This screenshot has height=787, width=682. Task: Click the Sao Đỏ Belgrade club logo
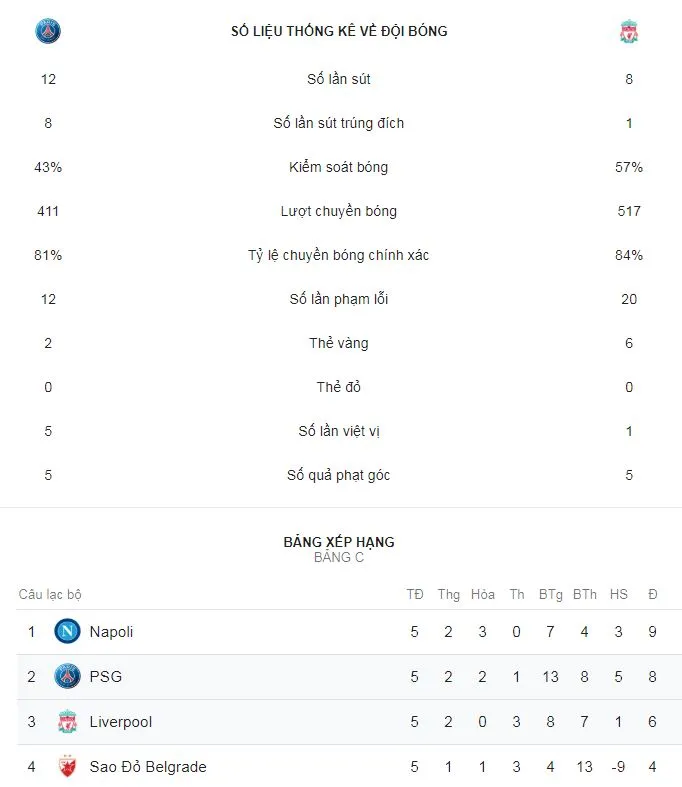(x=67, y=767)
